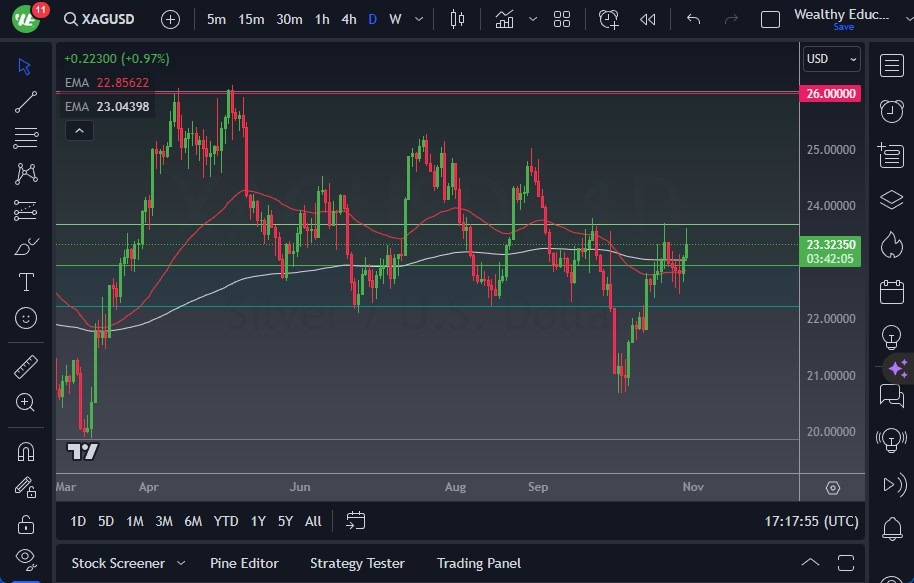Collapse the EMA indicator legend
The height and width of the screenshot is (583, 914).
78,130
